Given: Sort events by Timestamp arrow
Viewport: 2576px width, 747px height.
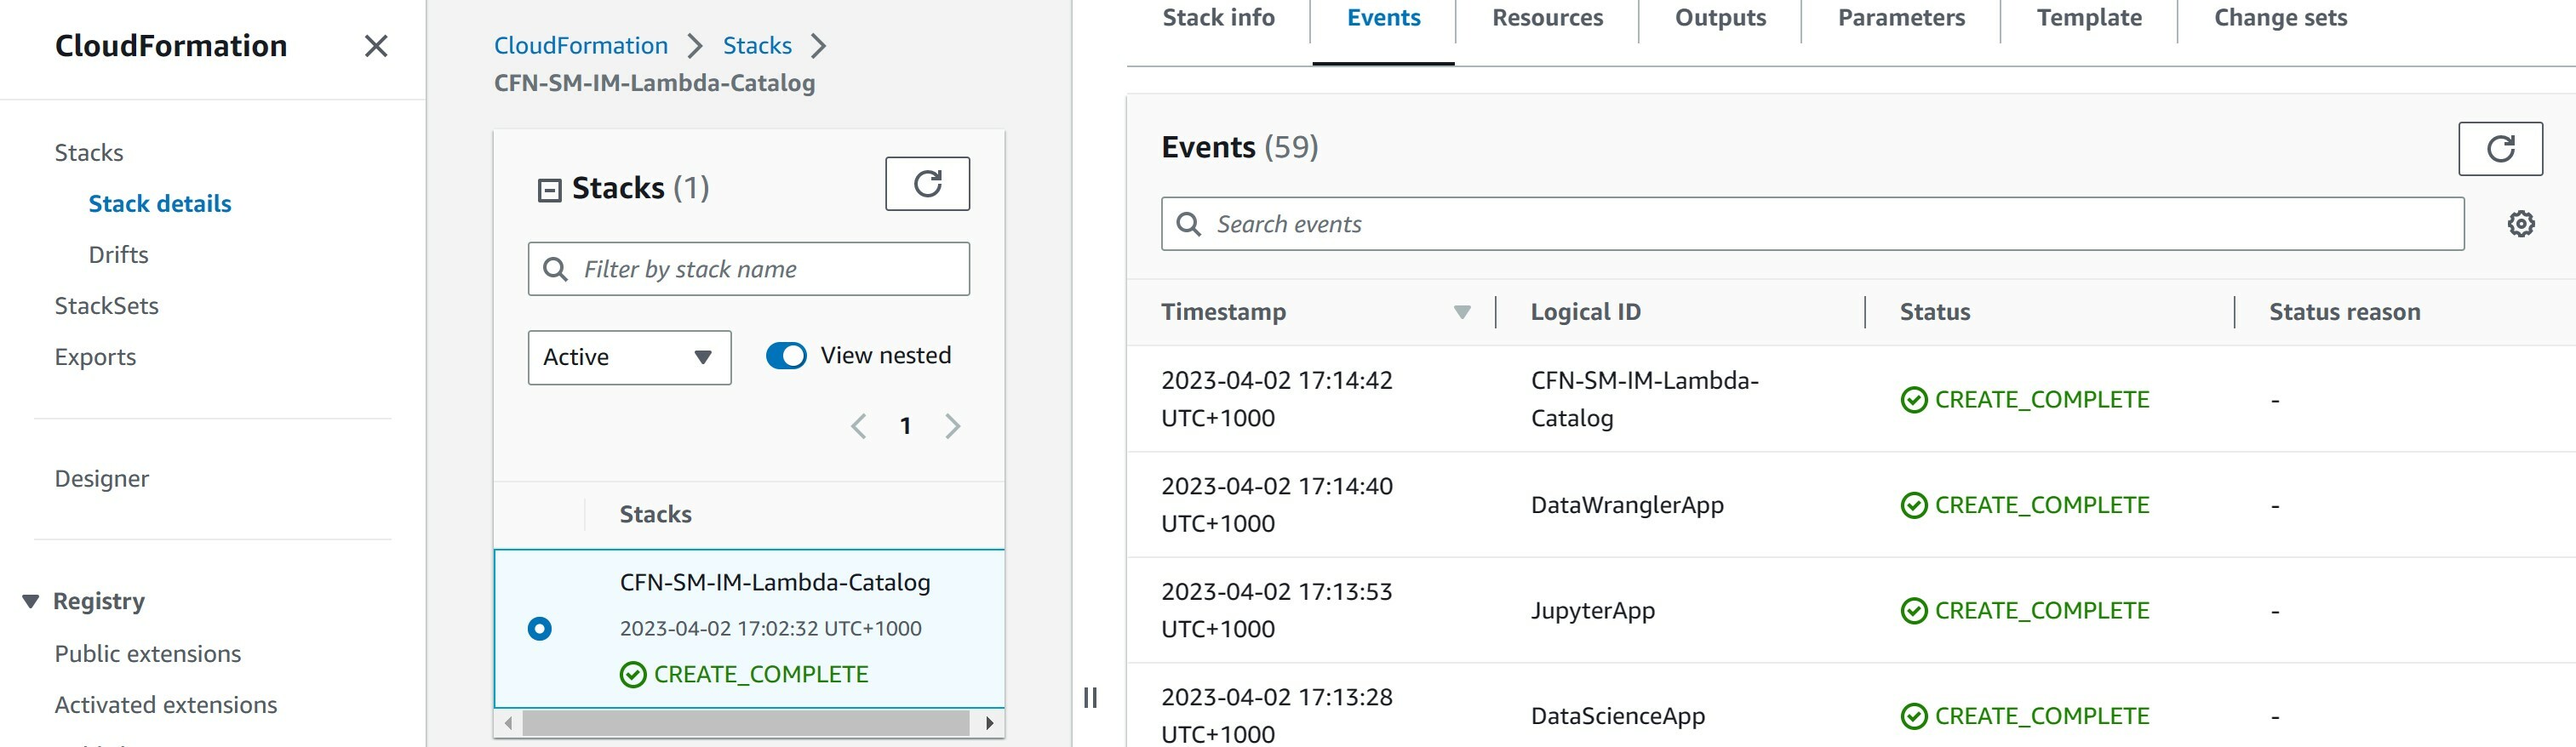Looking at the screenshot, I should pyautogui.click(x=1461, y=312).
